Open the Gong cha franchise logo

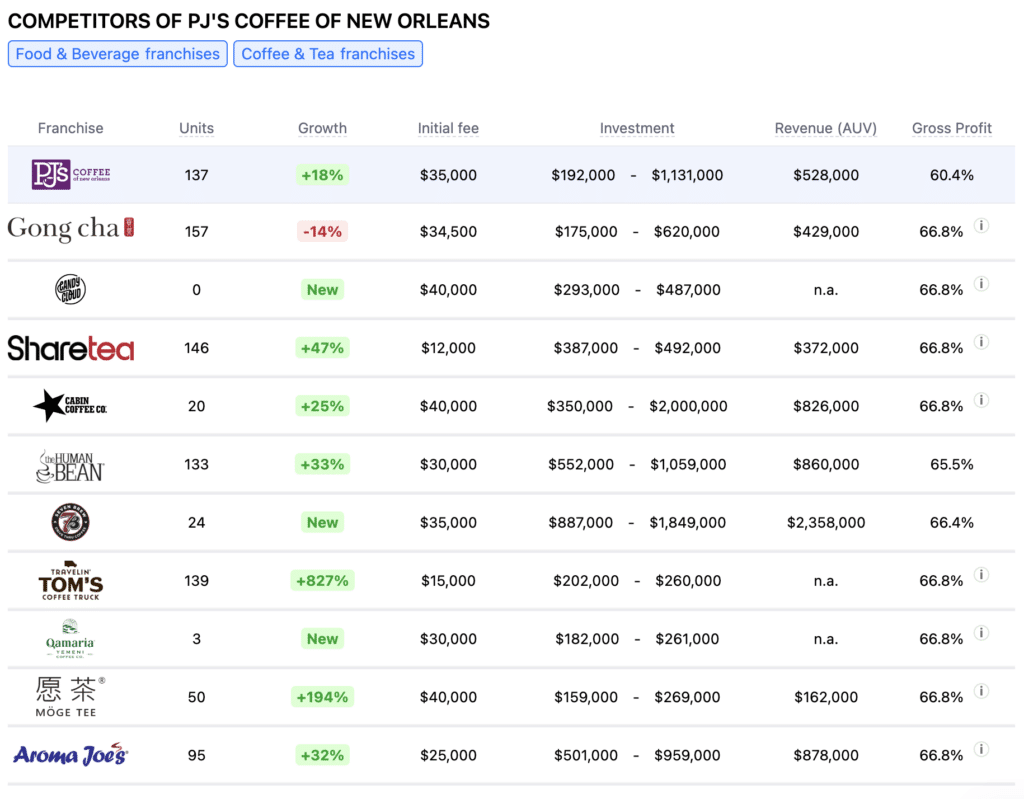click(x=71, y=229)
